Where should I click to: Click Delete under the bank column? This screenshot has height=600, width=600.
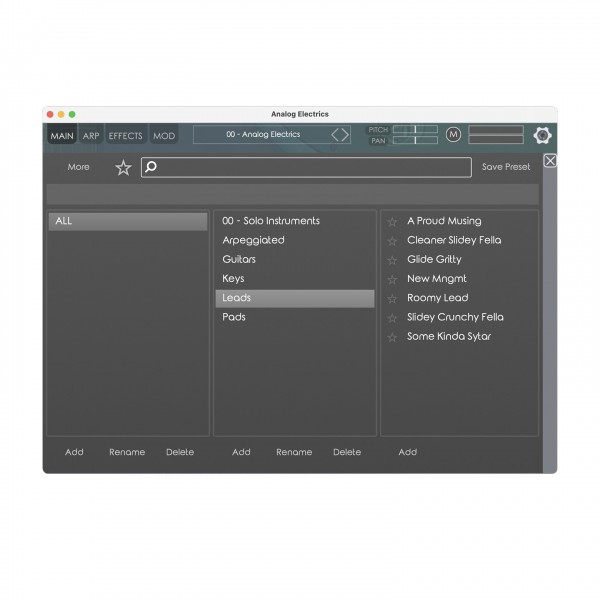click(180, 452)
